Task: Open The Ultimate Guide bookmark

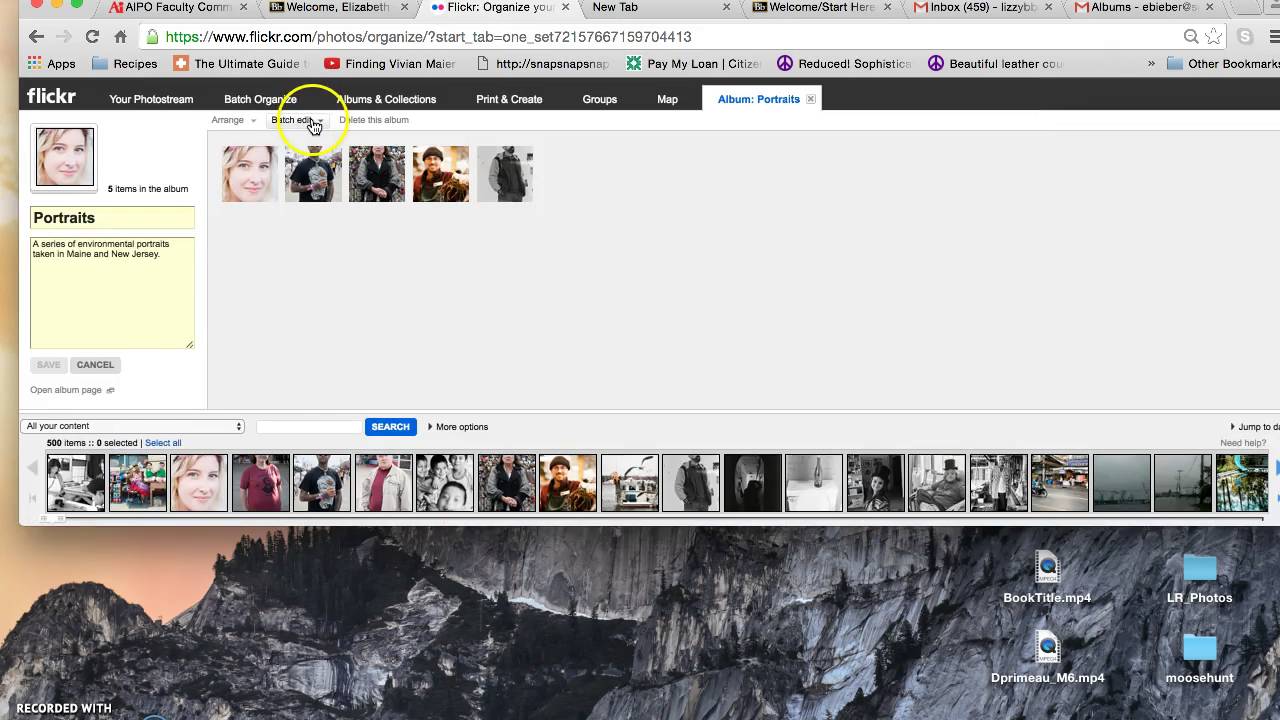Action: point(240,63)
